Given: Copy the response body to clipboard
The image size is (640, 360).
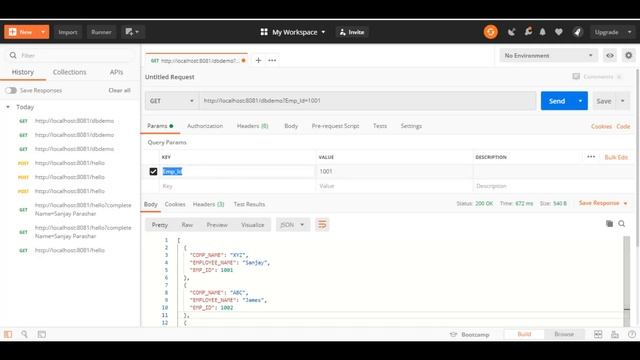Looking at the screenshot, I should [x=609, y=224].
